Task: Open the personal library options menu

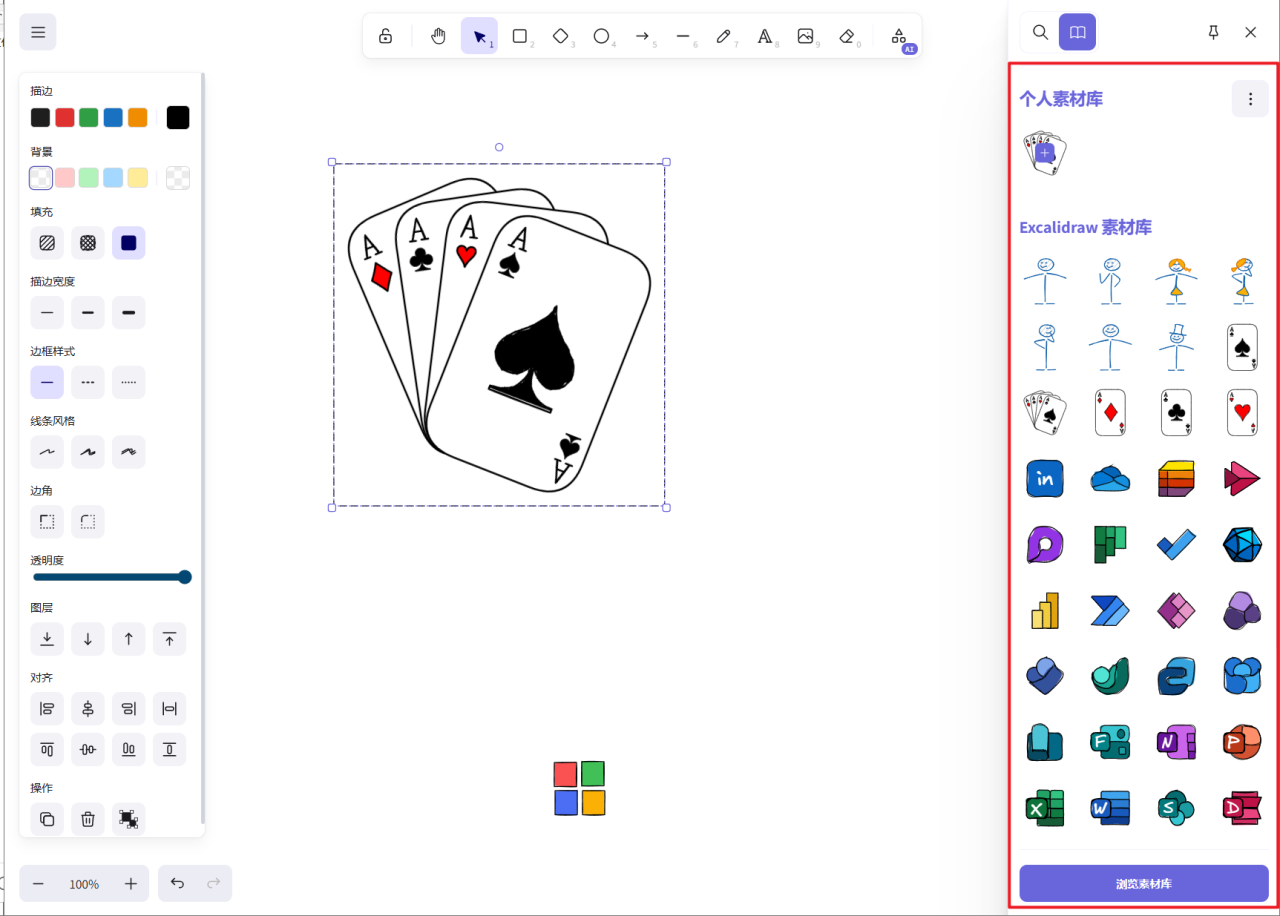Action: pyautogui.click(x=1250, y=98)
